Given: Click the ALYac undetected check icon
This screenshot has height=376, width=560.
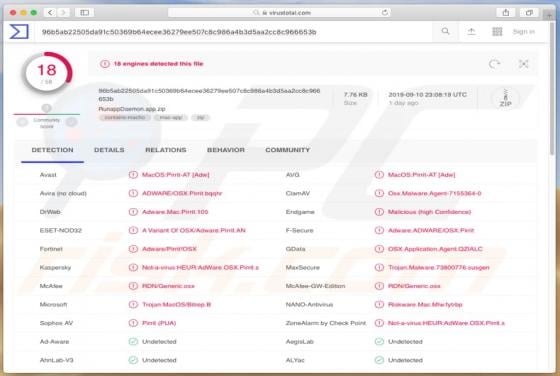Looking at the screenshot, I should pyautogui.click(x=379, y=360).
